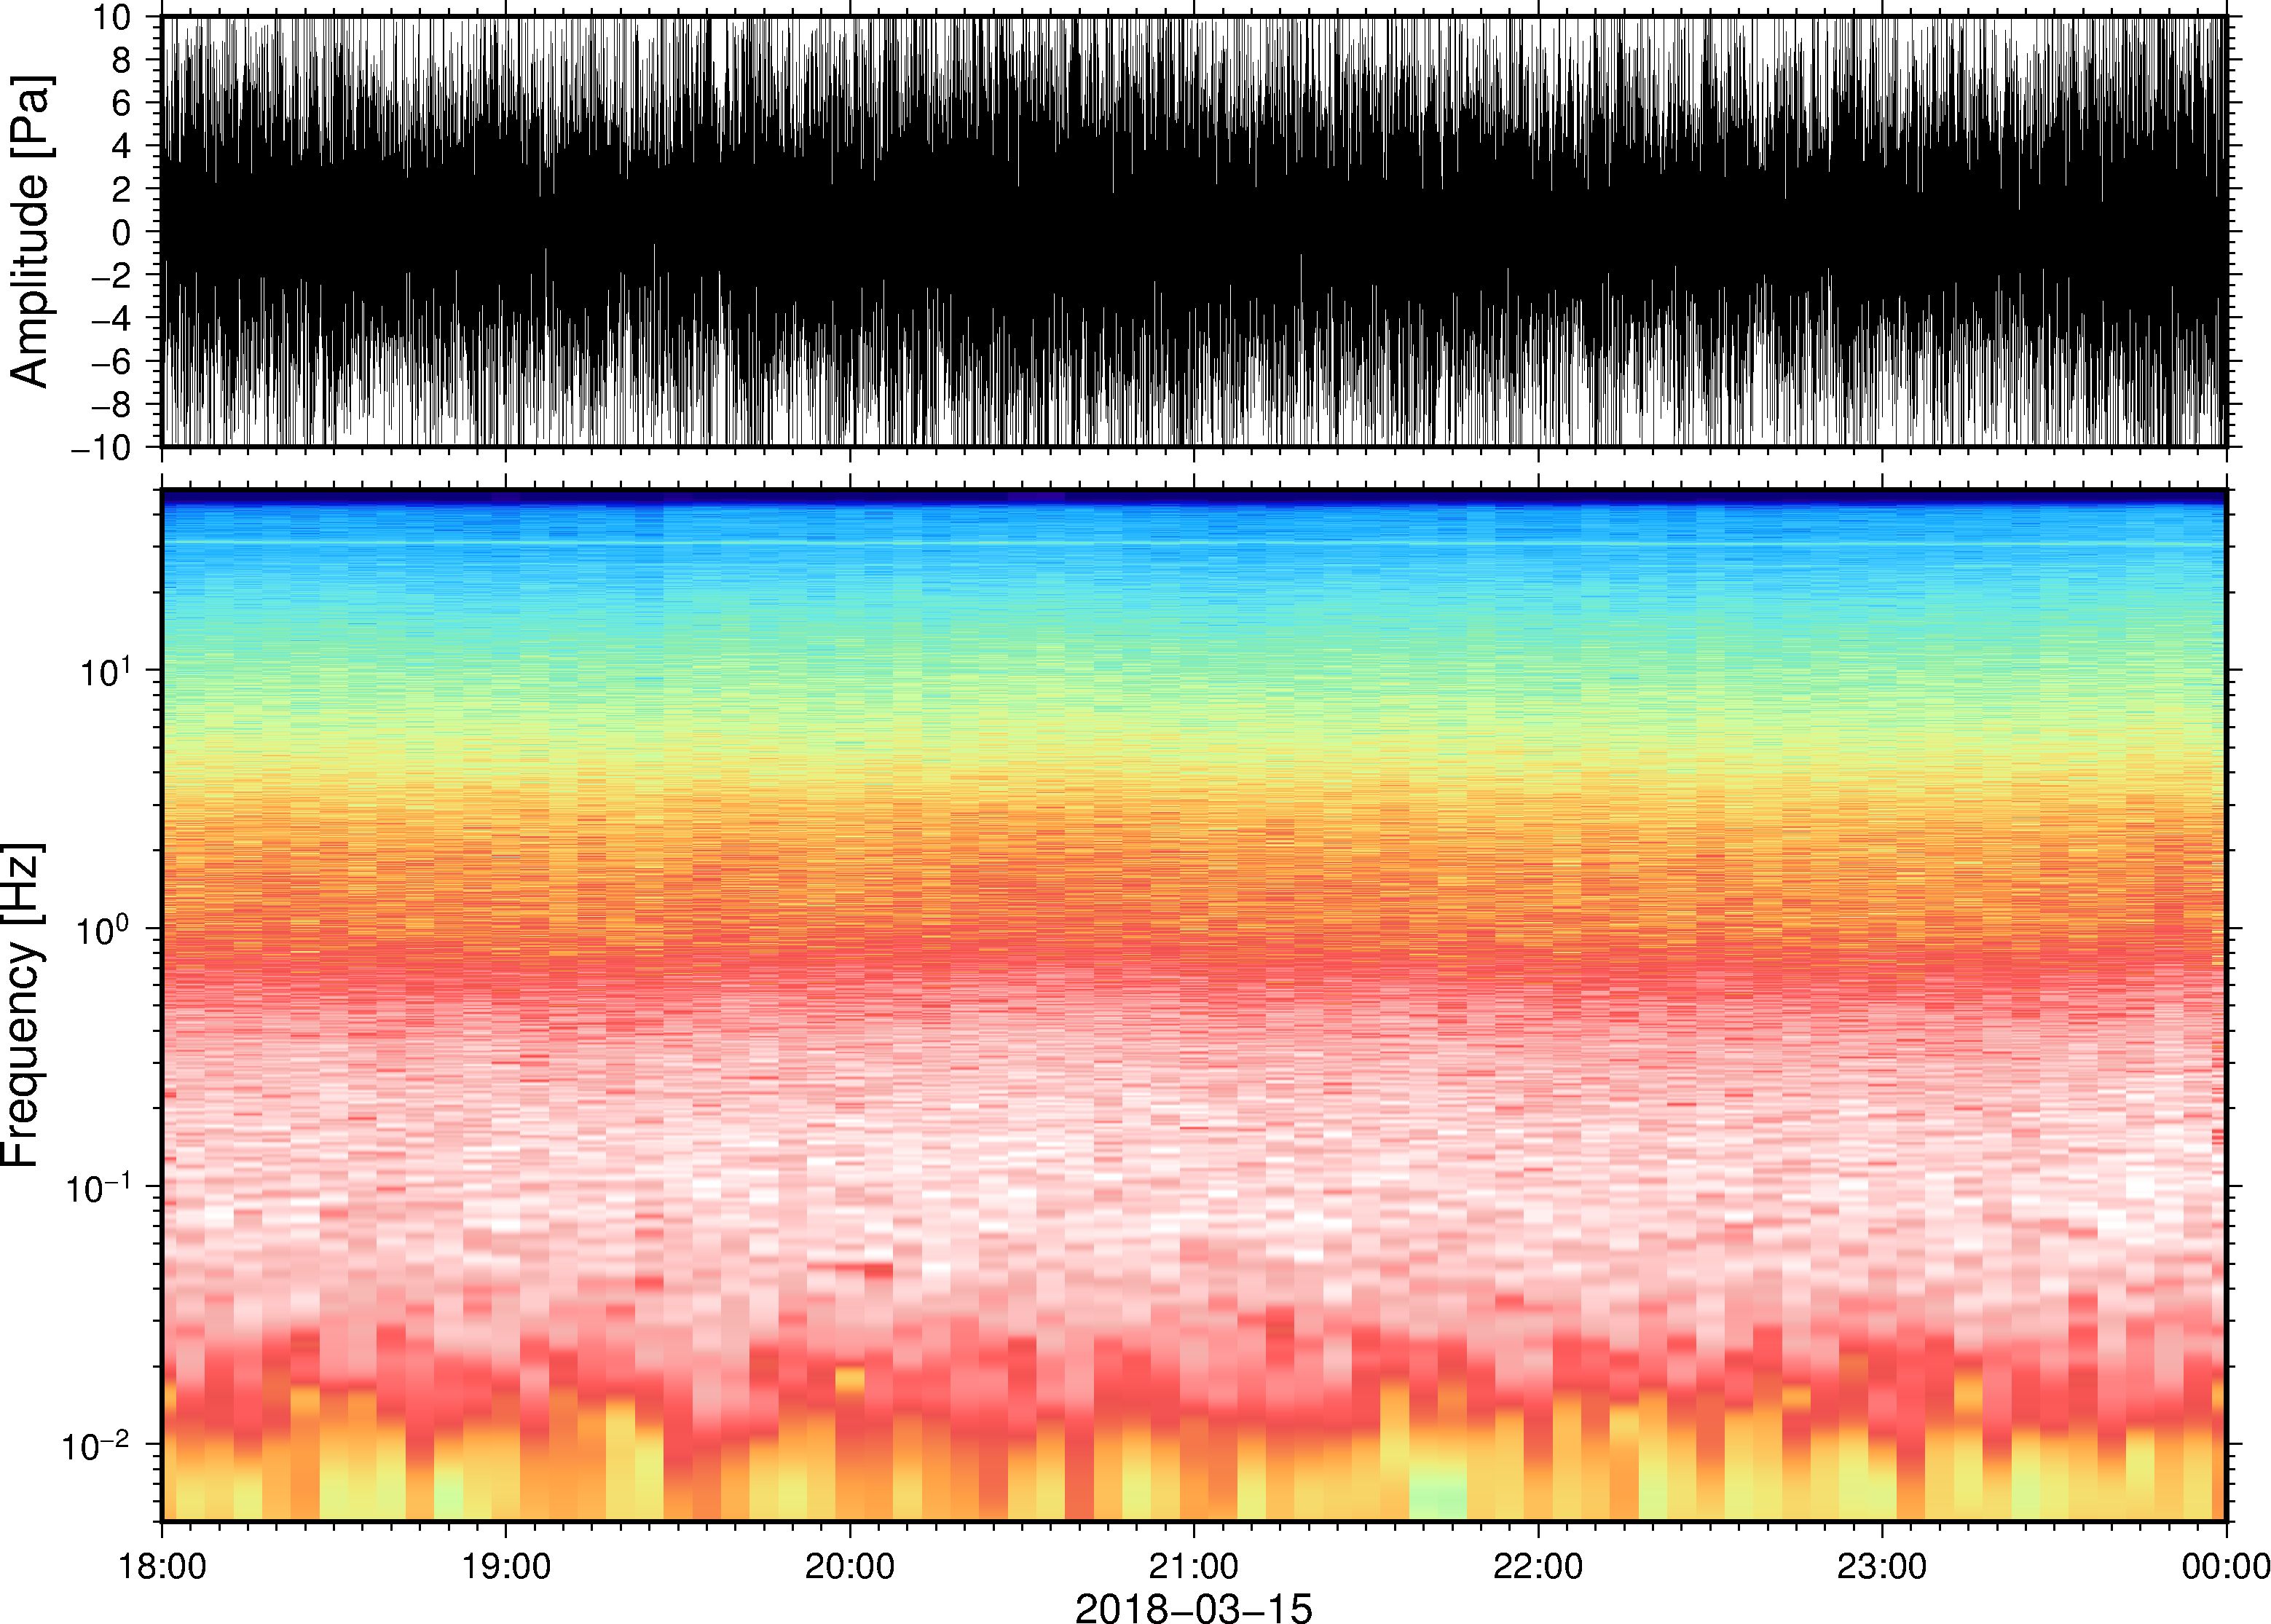This screenshot has height=1624, width=2271.
Task: Click the amplitude tick label −10
Action: tap(102, 447)
